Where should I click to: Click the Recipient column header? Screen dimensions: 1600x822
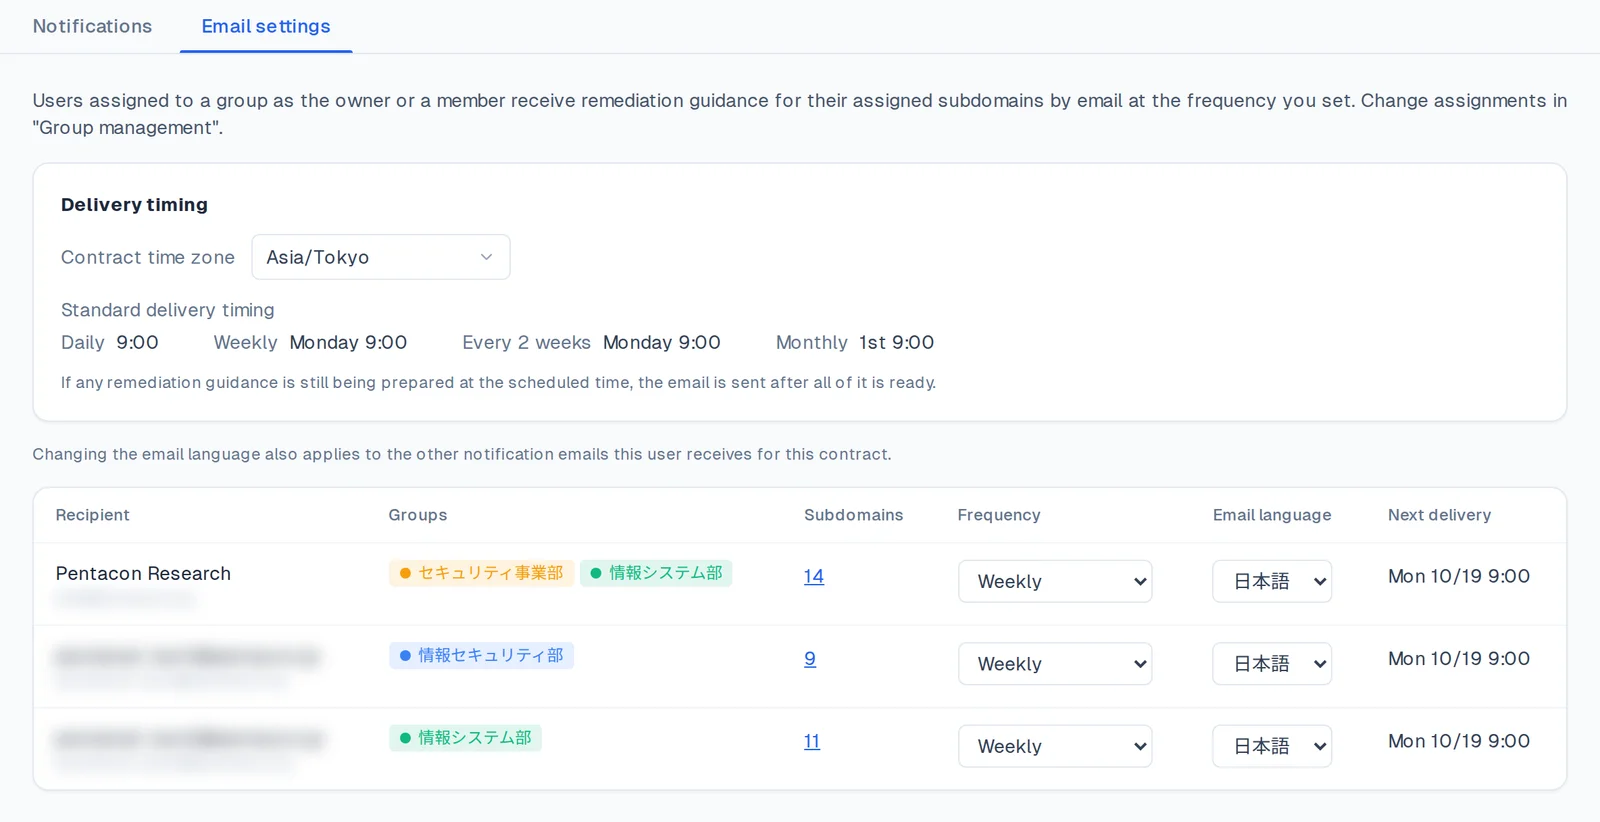click(x=93, y=515)
